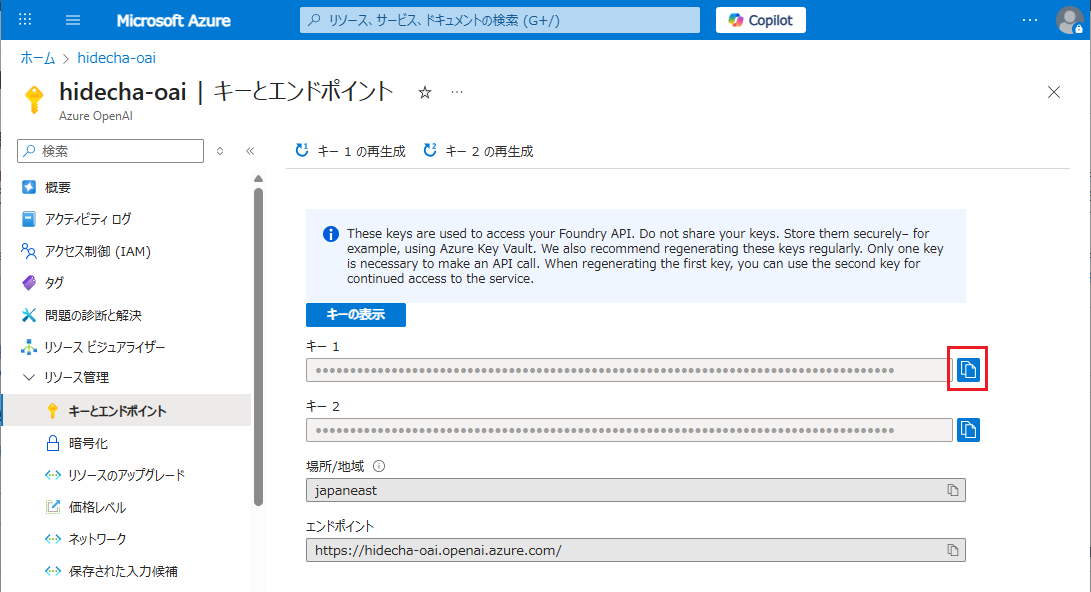The width and height of the screenshot is (1091, 592).
Task: Click the Microsoft Azure home logo text
Action: pos(173,20)
